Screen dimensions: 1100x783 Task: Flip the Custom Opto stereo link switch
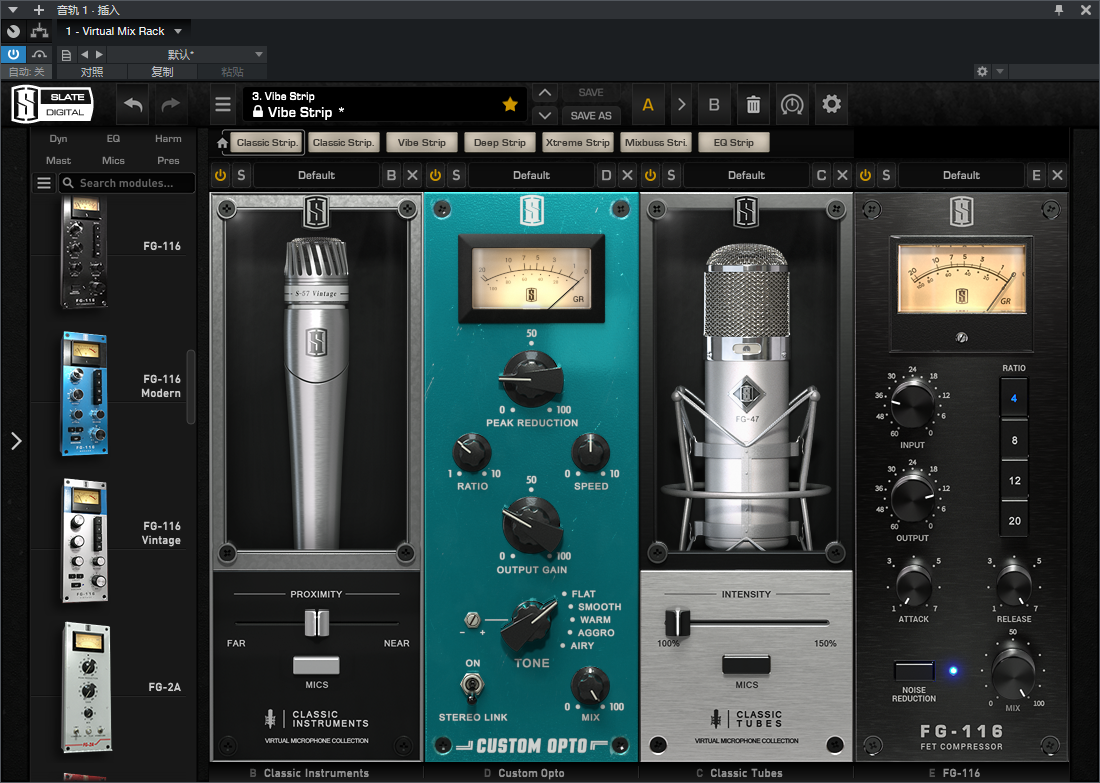tap(473, 685)
